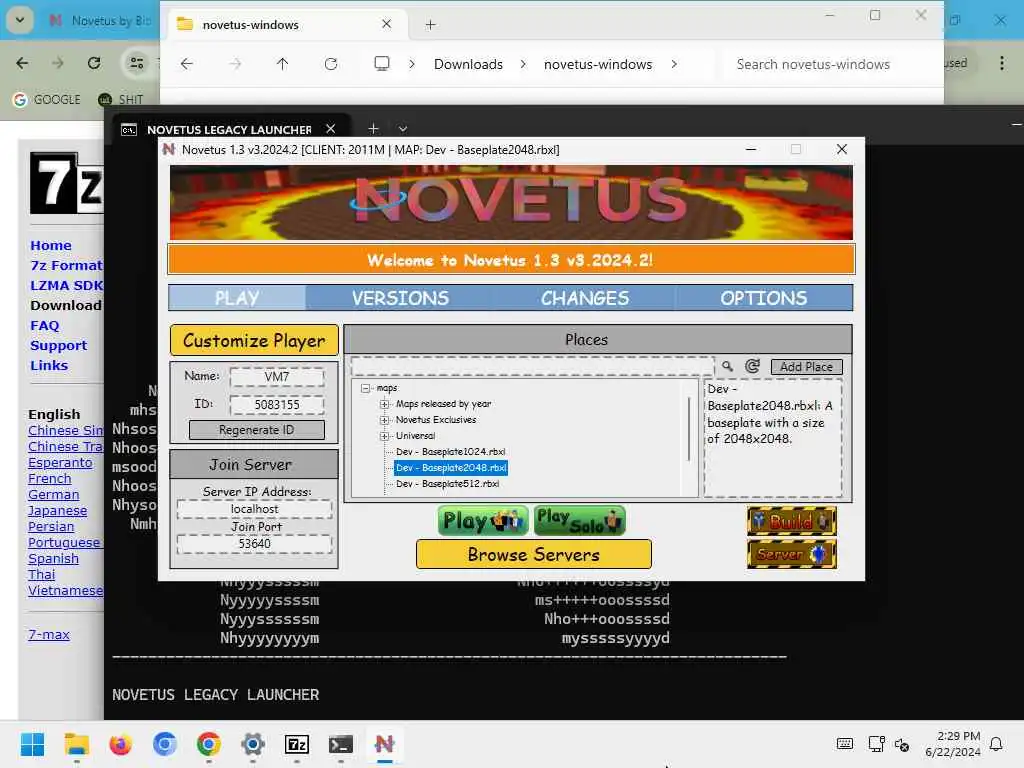Switch to the VERSIONS tab
Image resolution: width=1024 pixels, height=768 pixels.
point(400,298)
